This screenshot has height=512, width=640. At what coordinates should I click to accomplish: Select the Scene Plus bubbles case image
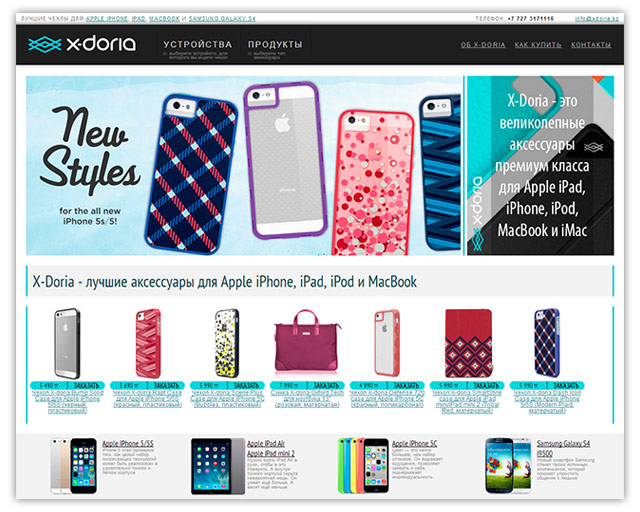click(227, 343)
